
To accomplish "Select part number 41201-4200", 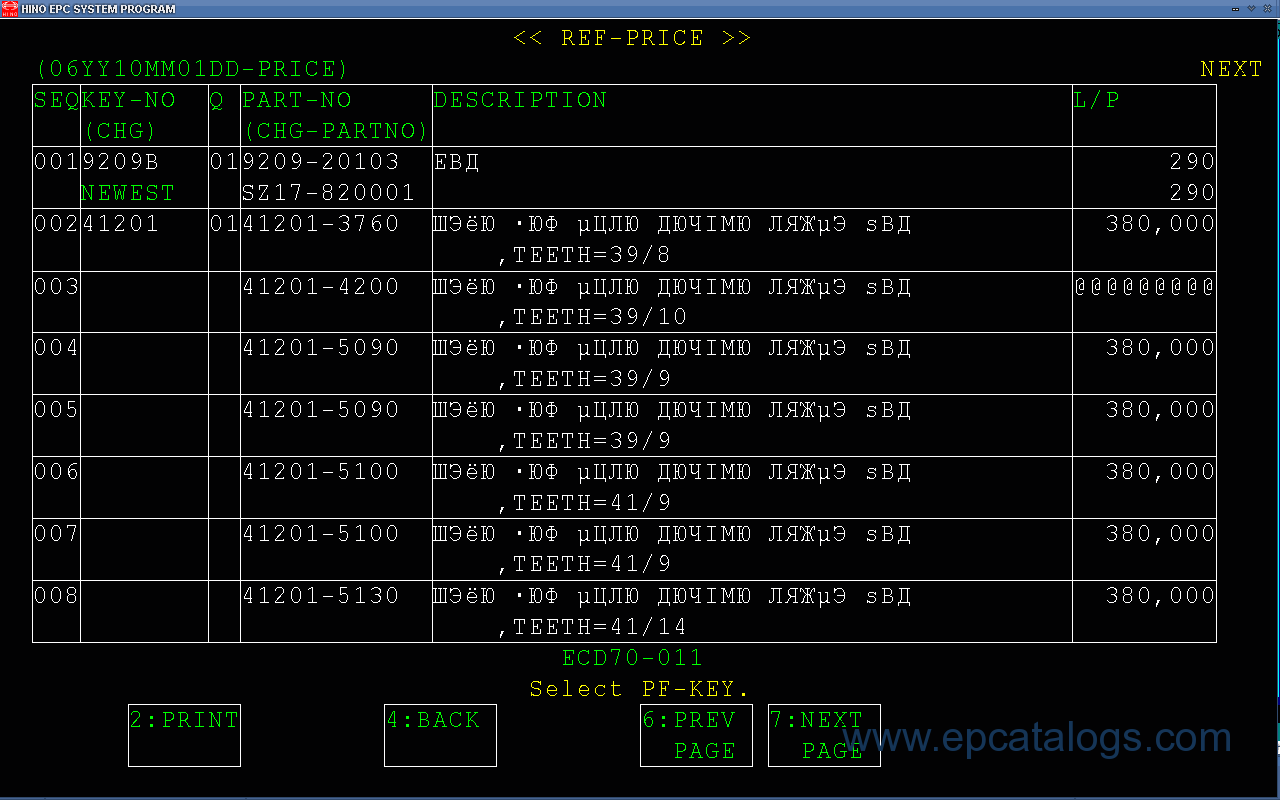I will coord(321,286).
